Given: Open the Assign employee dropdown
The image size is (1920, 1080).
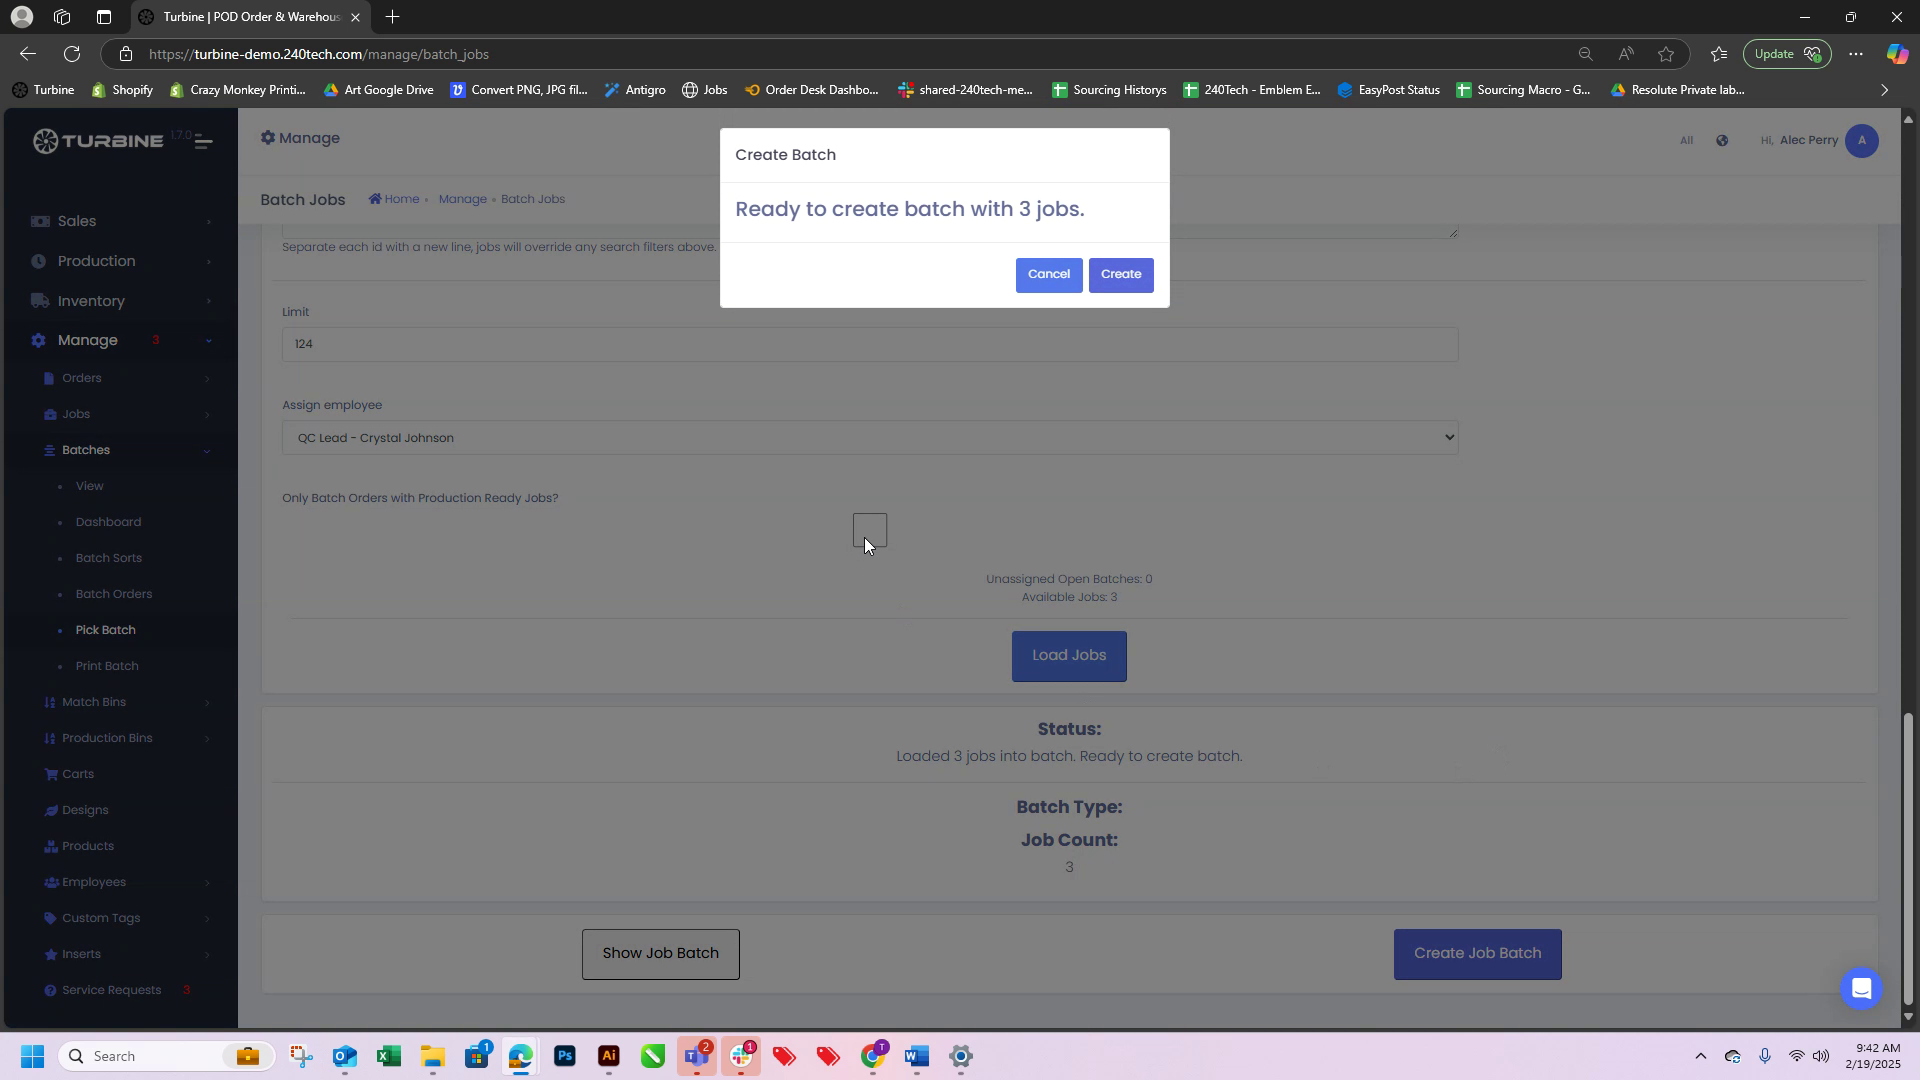Looking at the screenshot, I should (x=869, y=438).
